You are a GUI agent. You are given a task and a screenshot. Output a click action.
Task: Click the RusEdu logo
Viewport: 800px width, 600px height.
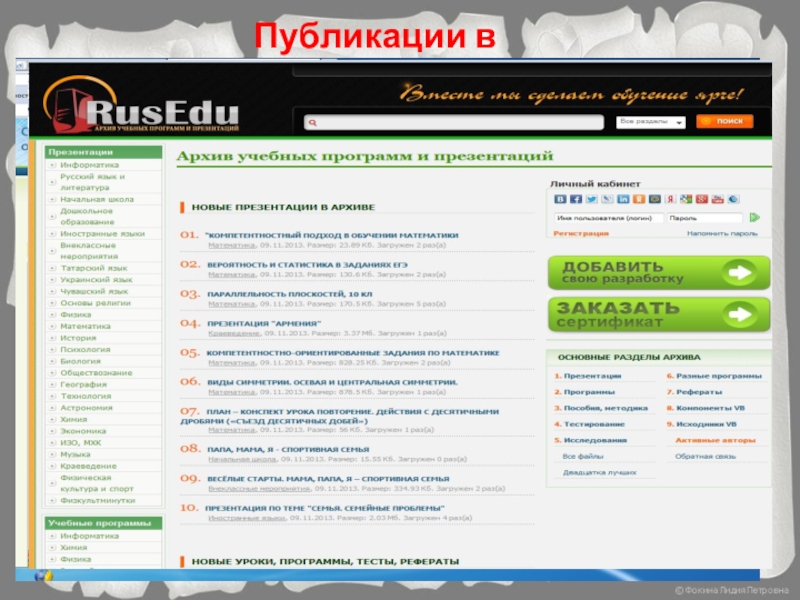point(141,105)
